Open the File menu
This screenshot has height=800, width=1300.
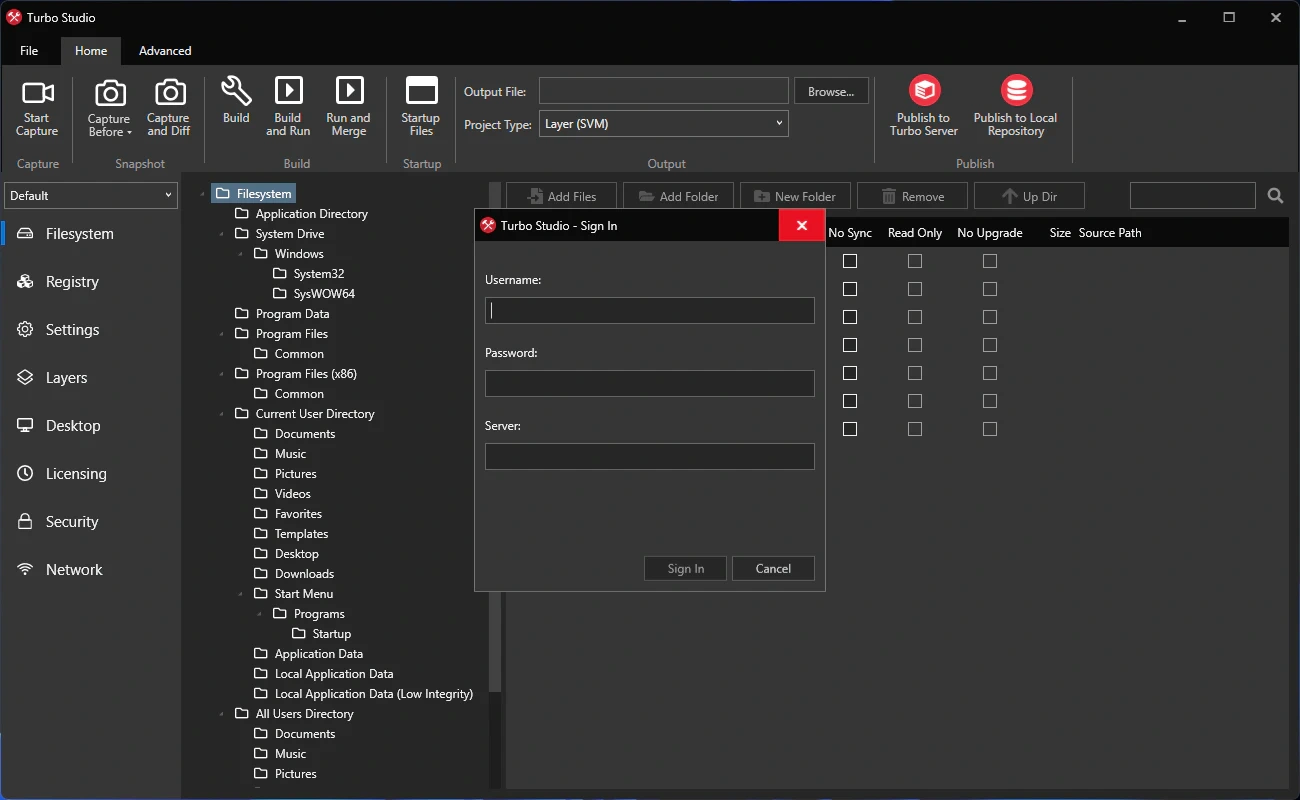(x=29, y=51)
